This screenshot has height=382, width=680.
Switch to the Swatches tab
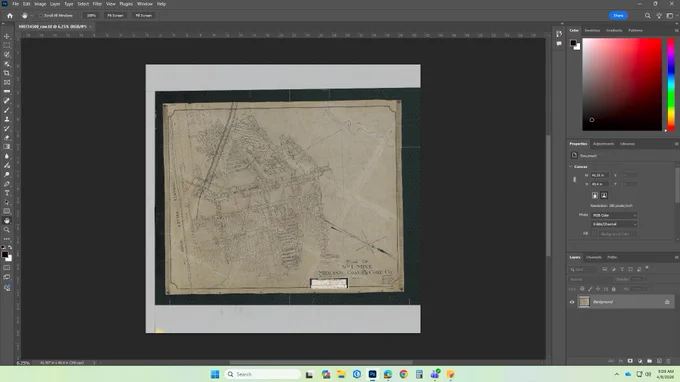coord(592,30)
